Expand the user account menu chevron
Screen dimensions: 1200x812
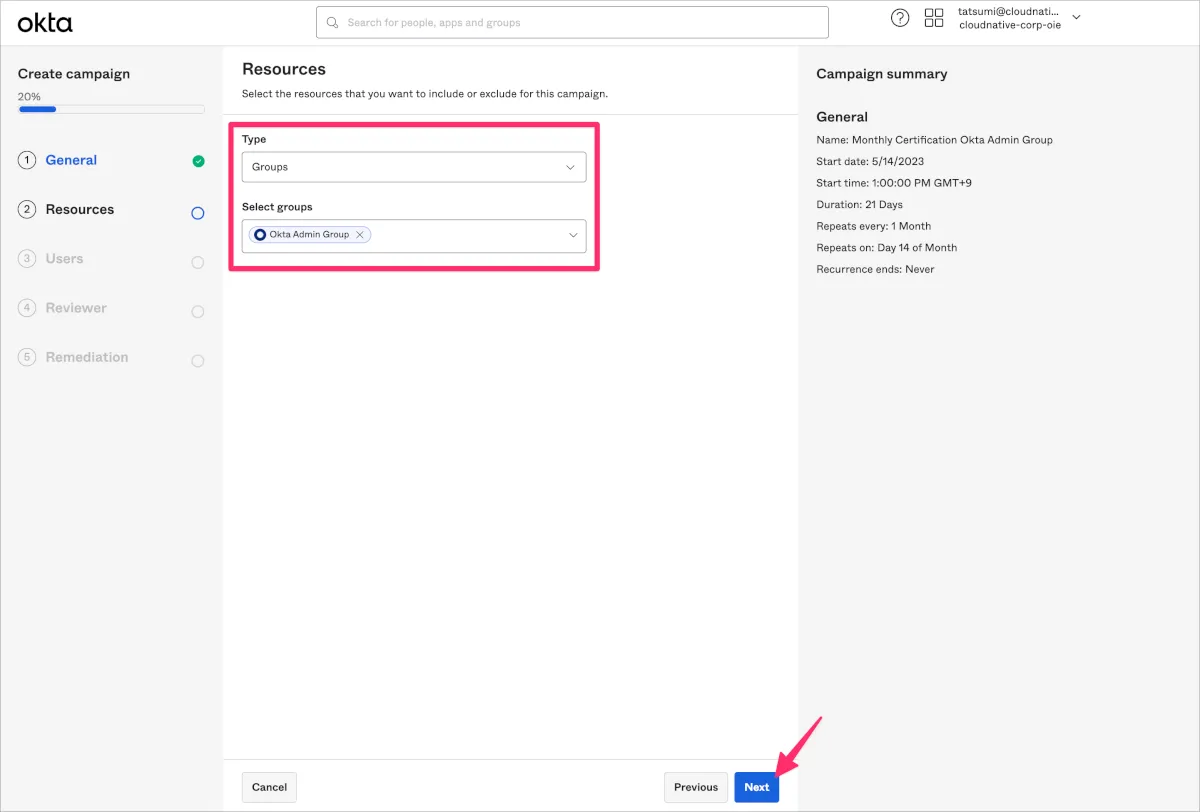coord(1076,17)
